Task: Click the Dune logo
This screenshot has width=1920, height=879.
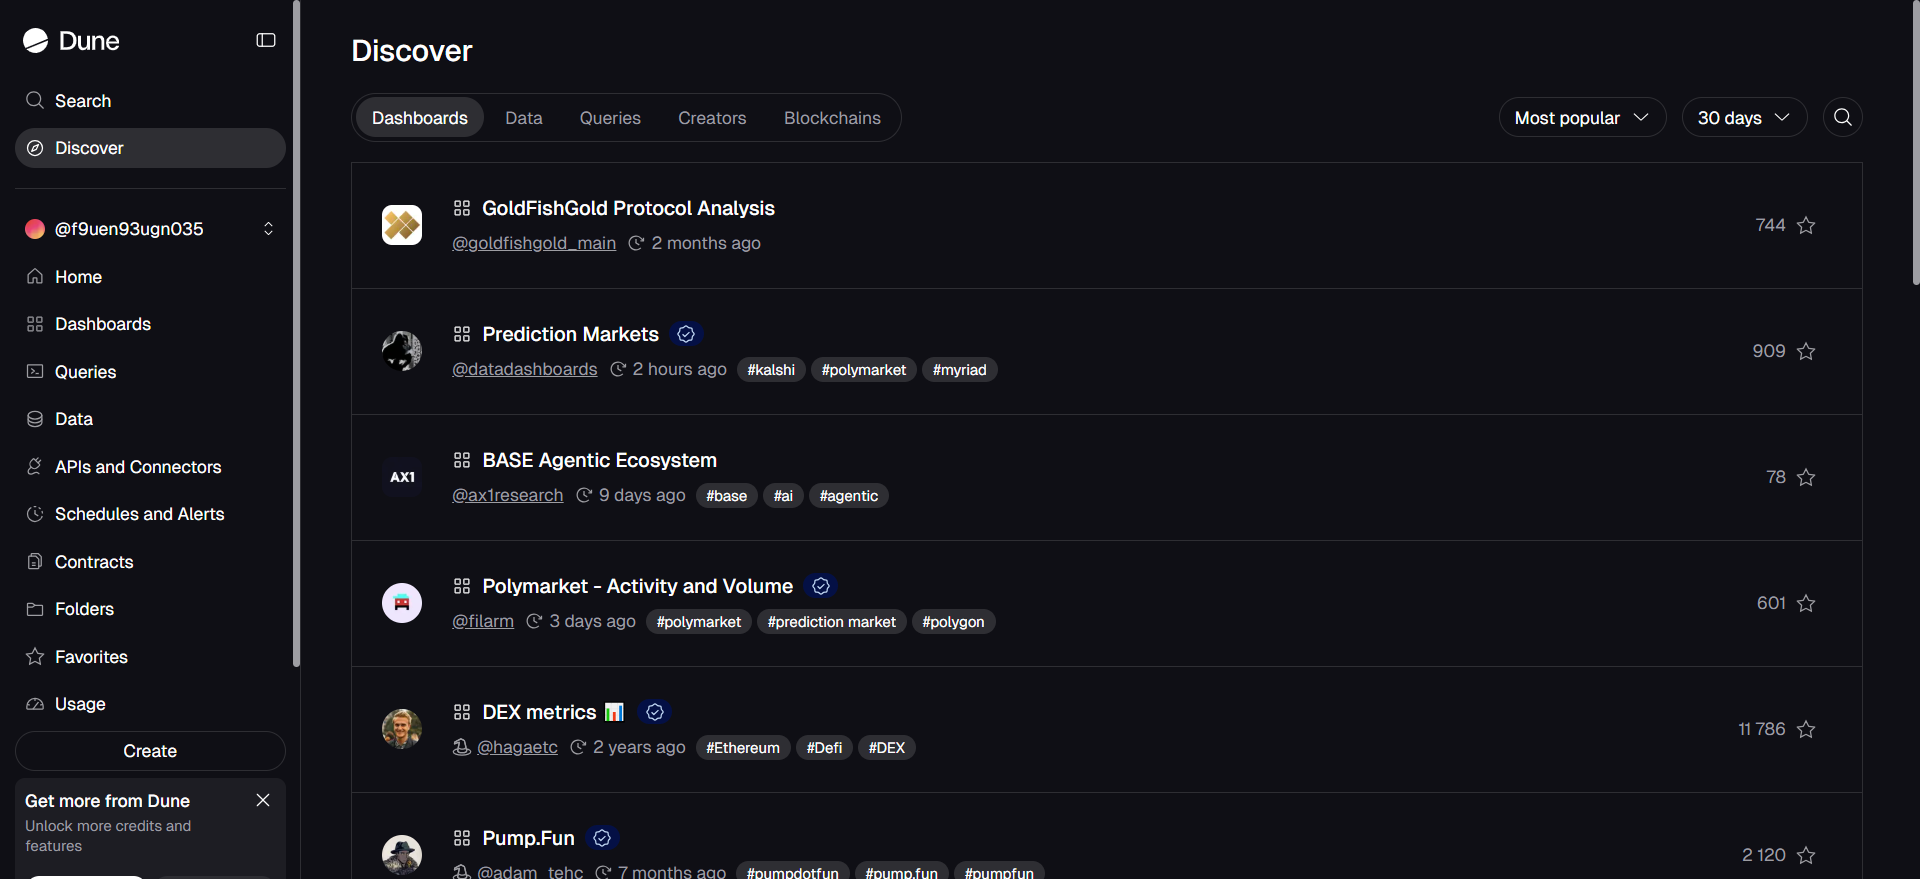Action: click(71, 40)
